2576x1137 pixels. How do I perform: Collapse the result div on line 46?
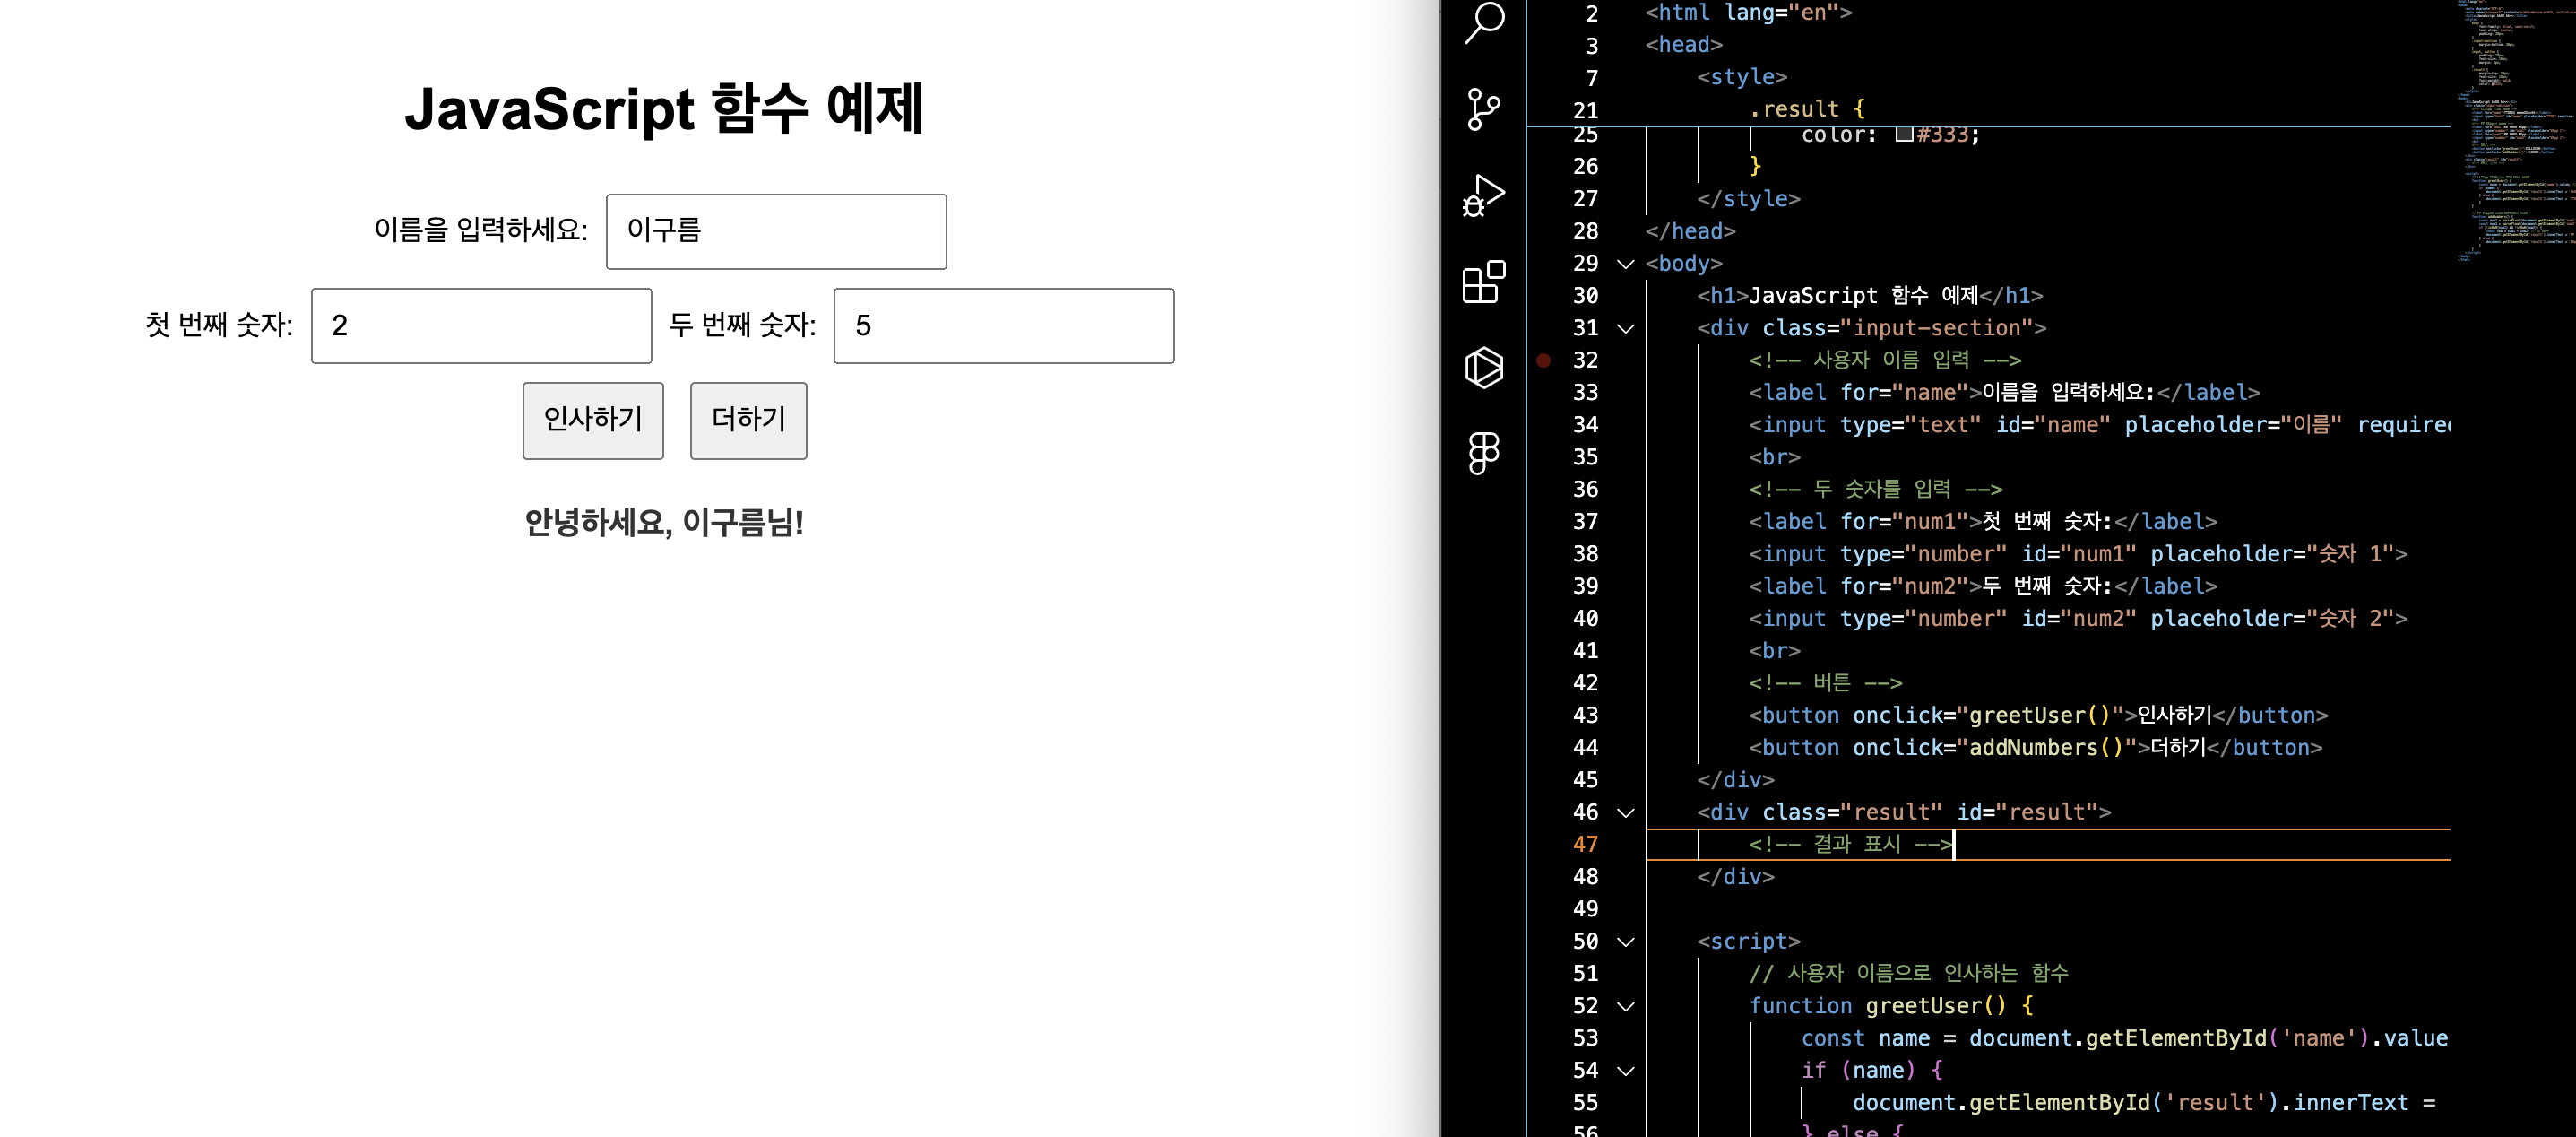coord(1626,812)
